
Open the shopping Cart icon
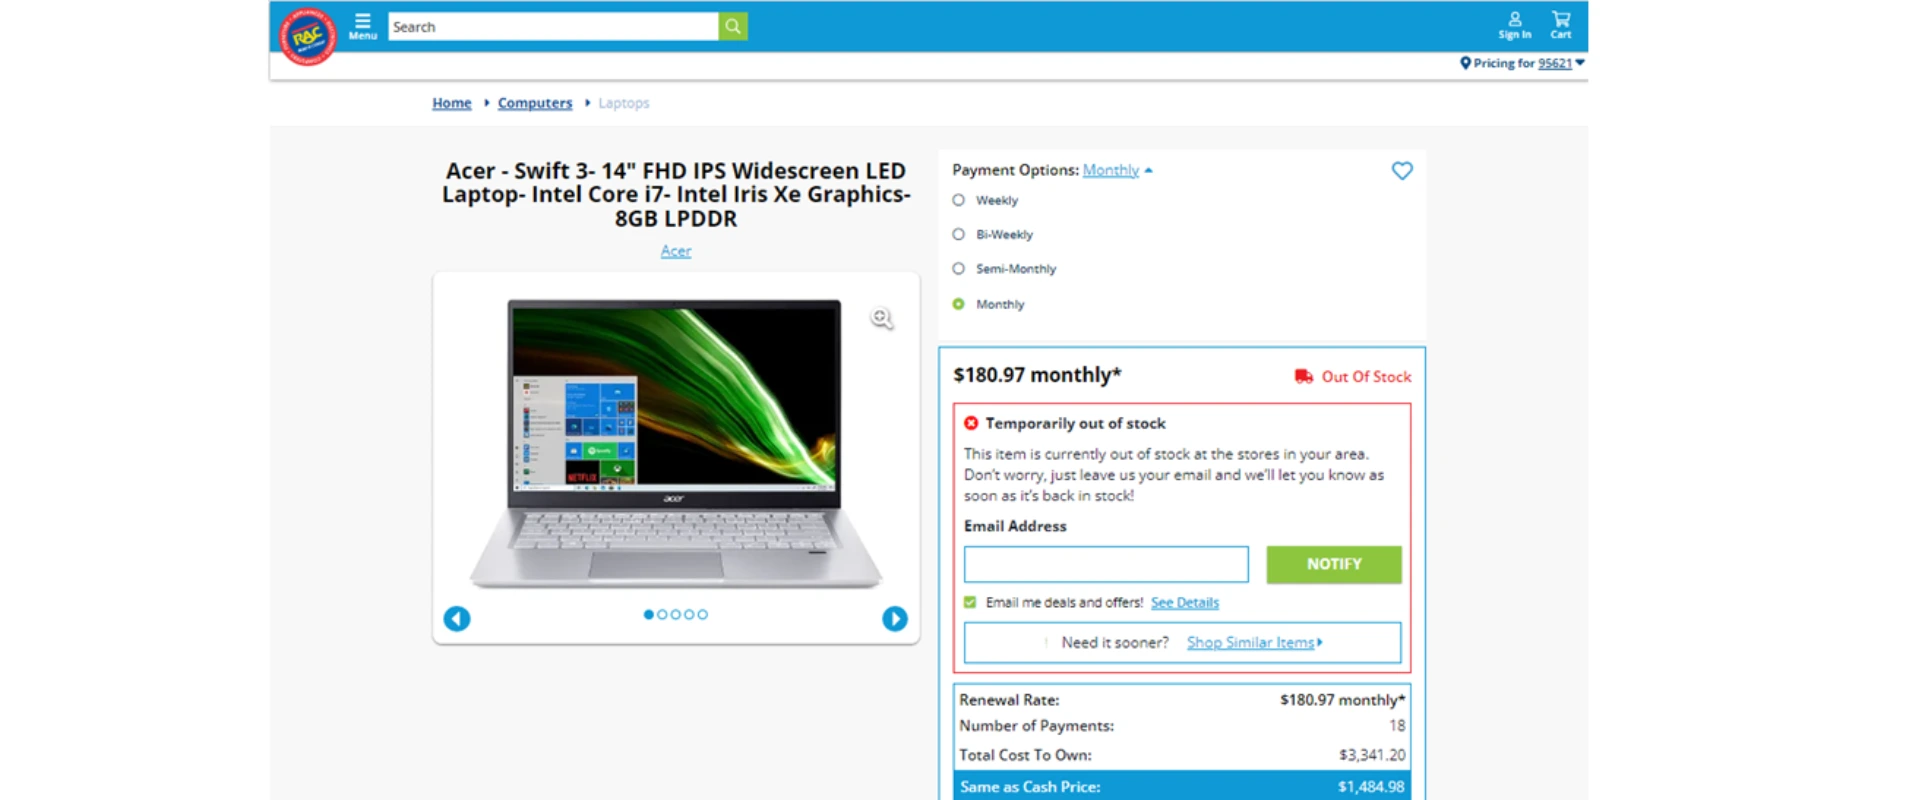click(1561, 25)
